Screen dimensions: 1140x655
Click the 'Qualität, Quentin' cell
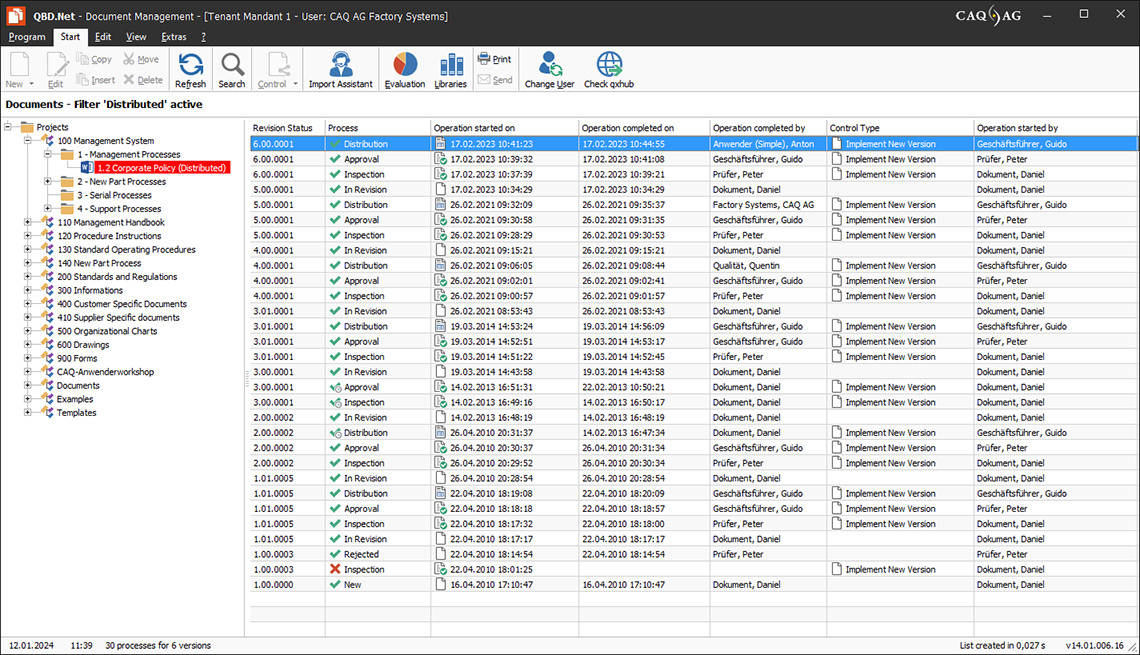tap(746, 265)
